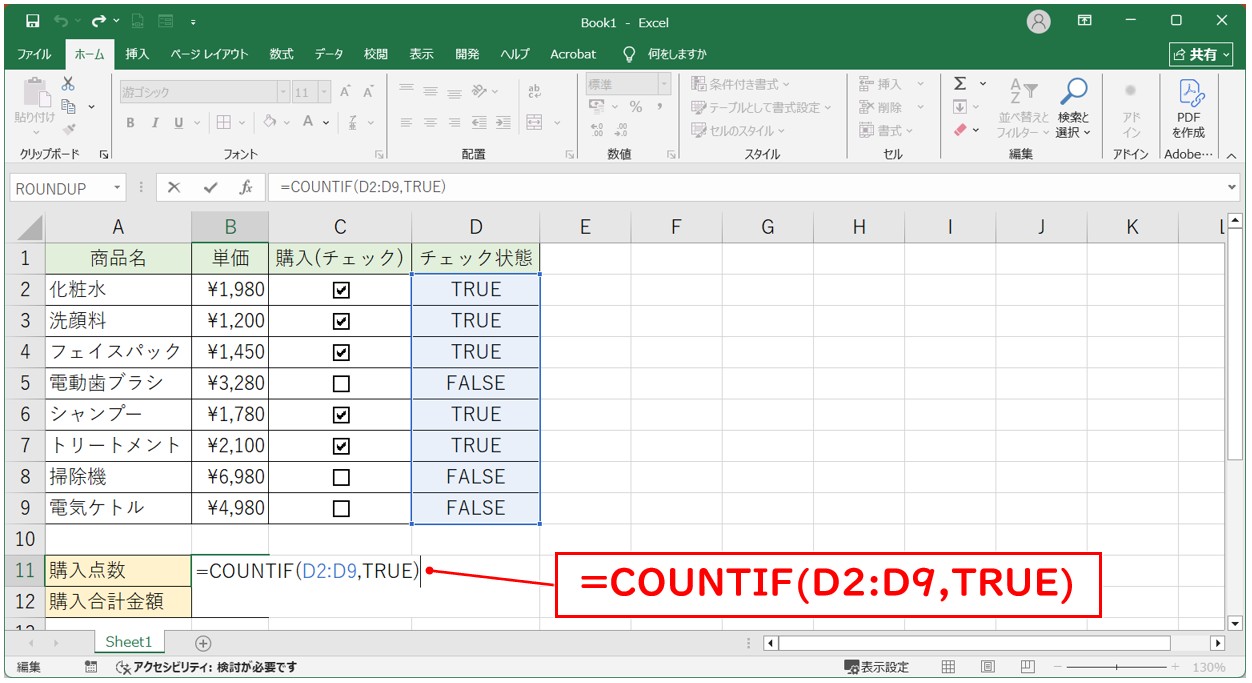1252x683 pixels.
Task: Click the Cut scissors icon
Action: click(x=68, y=84)
